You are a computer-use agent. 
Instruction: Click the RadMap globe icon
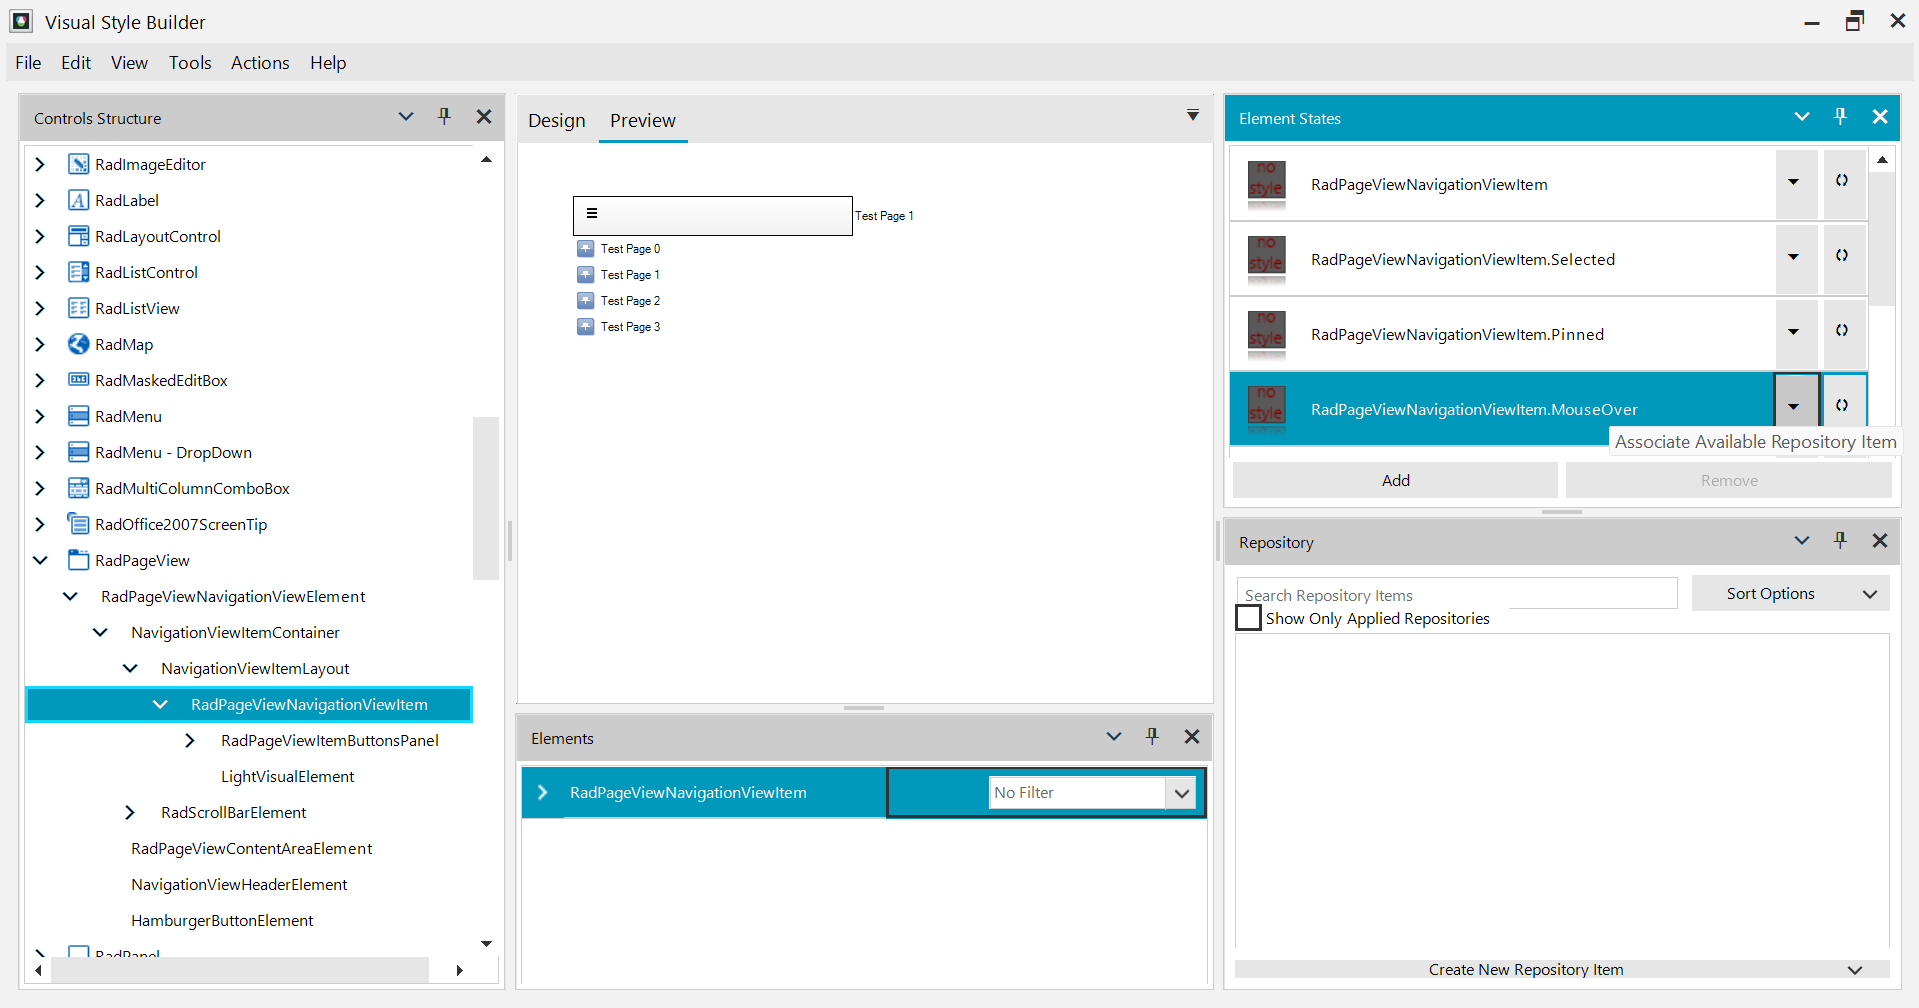78,344
